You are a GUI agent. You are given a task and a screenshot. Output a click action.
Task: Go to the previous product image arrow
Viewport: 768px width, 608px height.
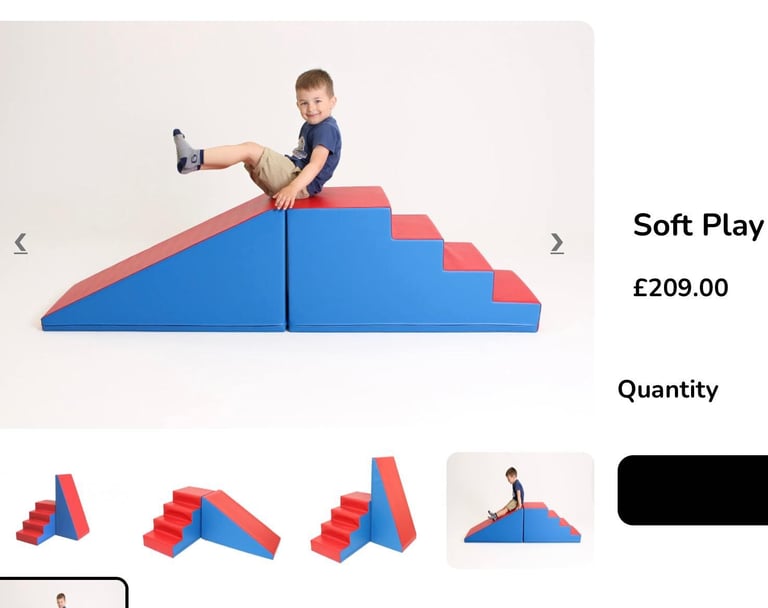pyautogui.click(x=21, y=243)
